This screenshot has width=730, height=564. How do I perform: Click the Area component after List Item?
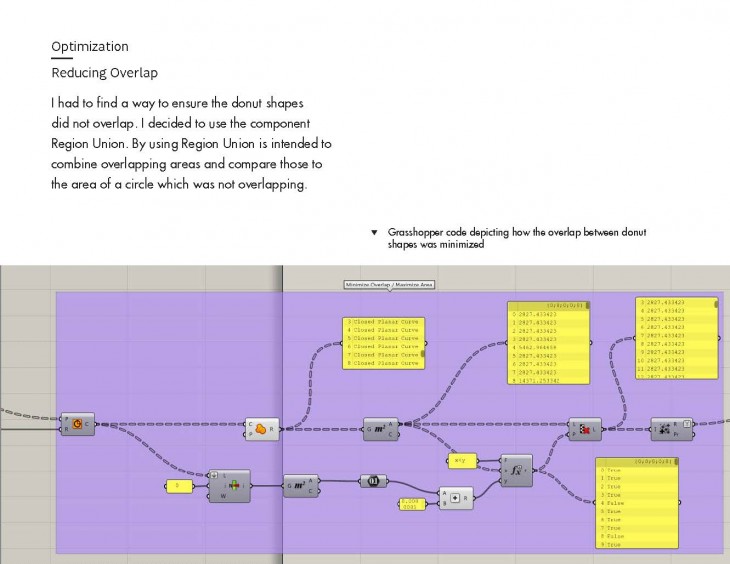[300, 486]
